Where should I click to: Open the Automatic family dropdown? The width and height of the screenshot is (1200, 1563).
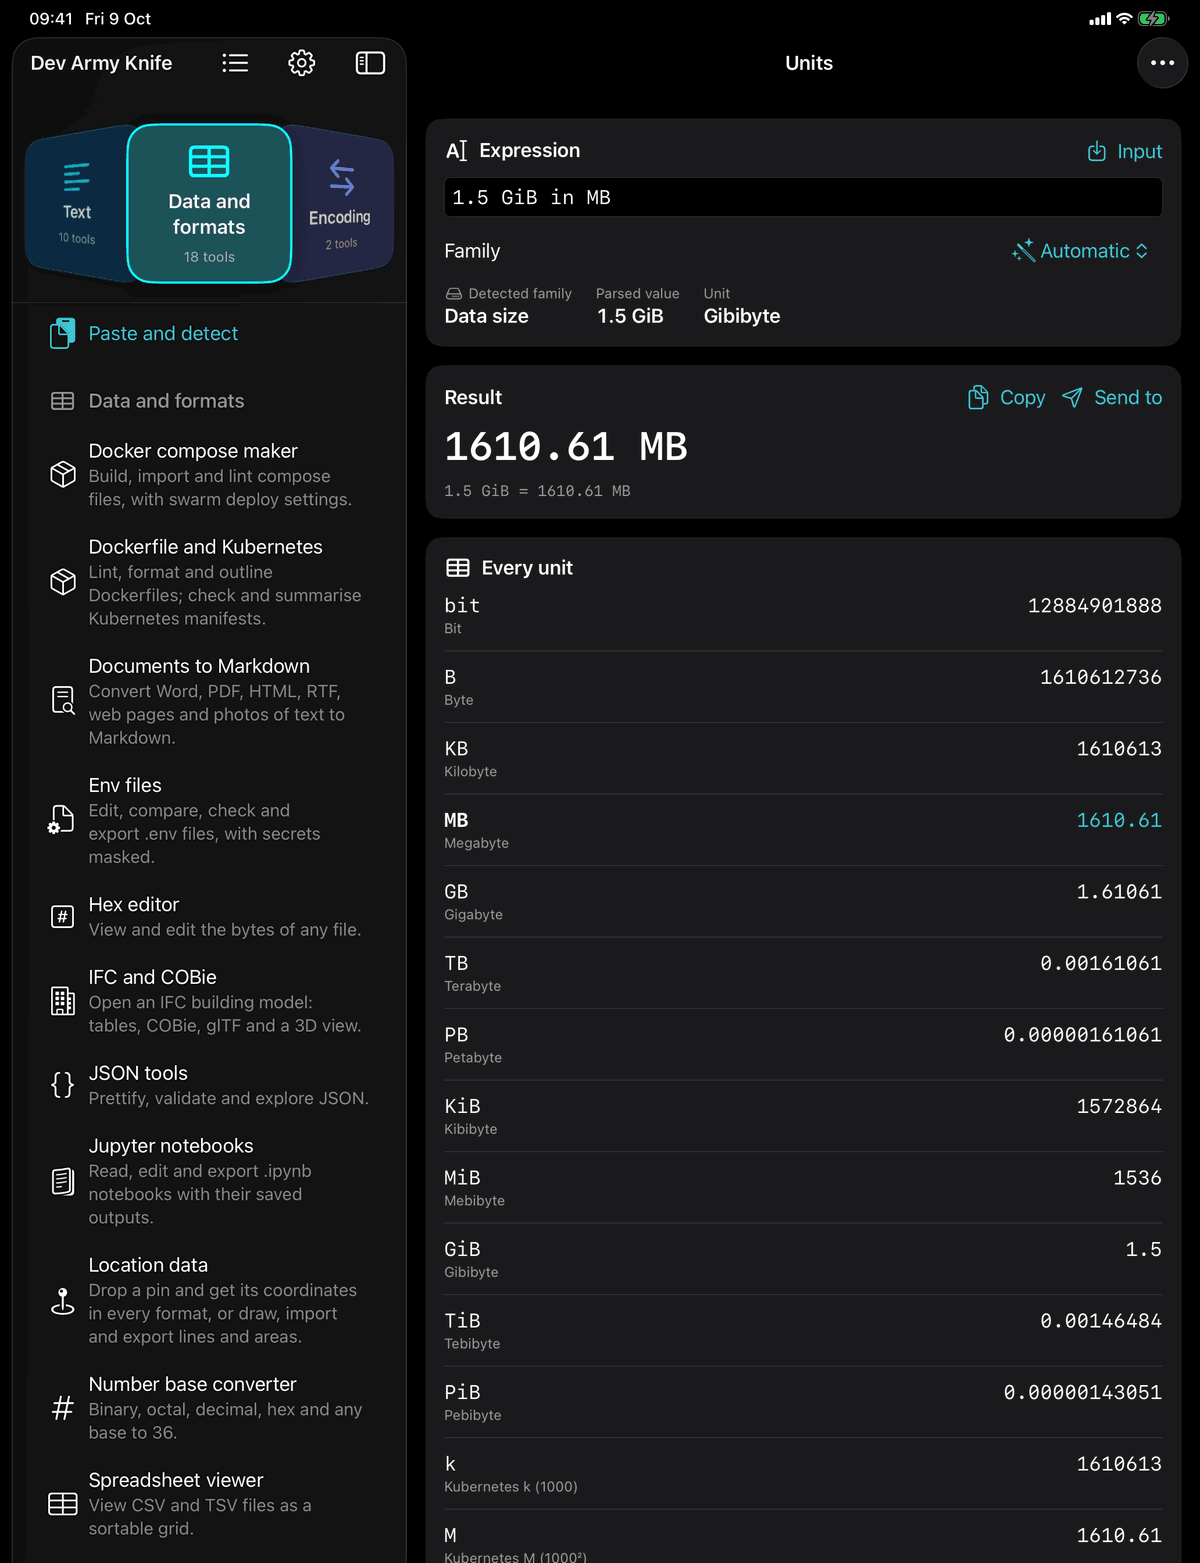coord(1080,251)
